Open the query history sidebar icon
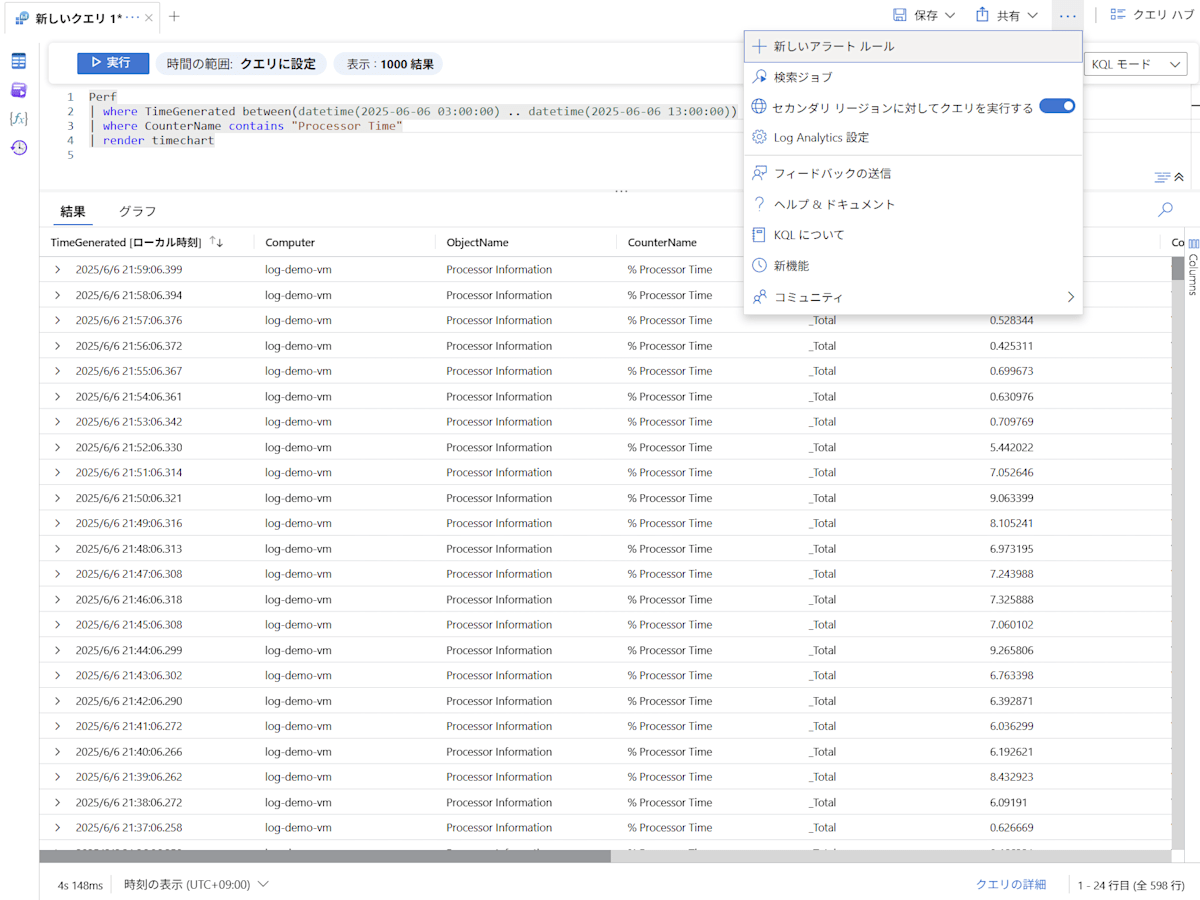The image size is (1200, 900). click(19, 147)
